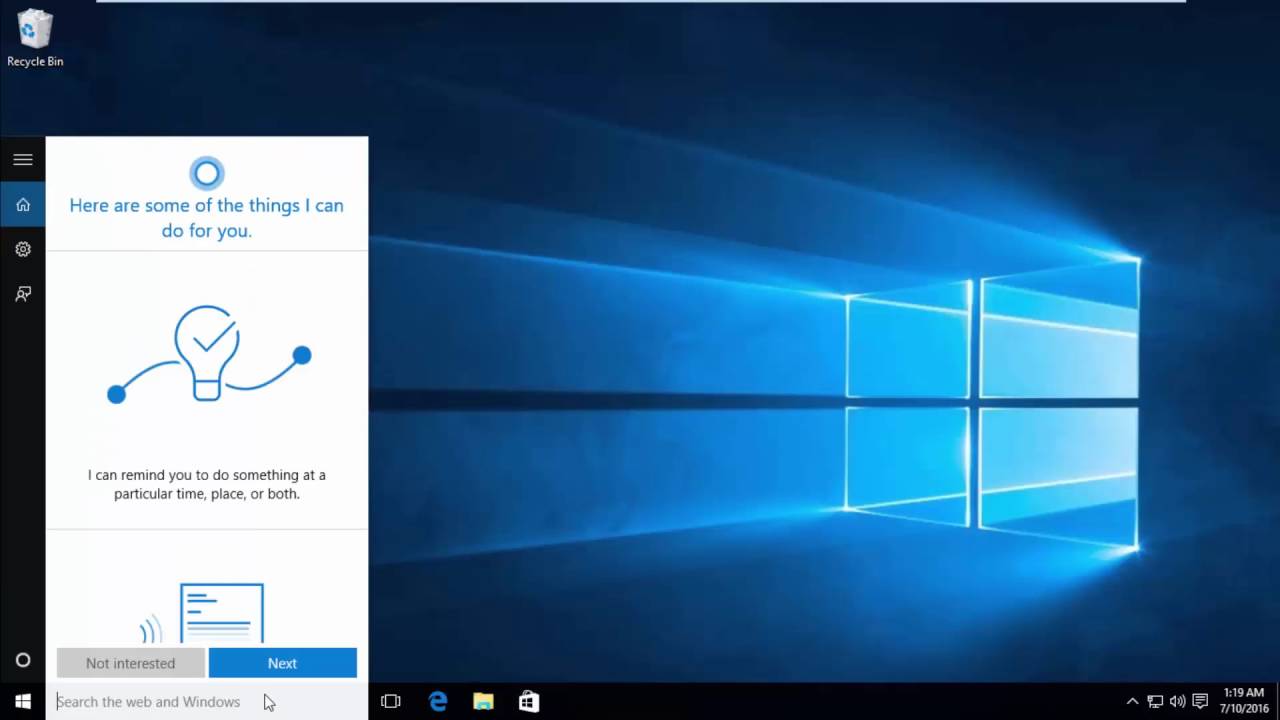1280x720 pixels.
Task: Expand the Cortana hamburger menu
Action: coord(23,159)
